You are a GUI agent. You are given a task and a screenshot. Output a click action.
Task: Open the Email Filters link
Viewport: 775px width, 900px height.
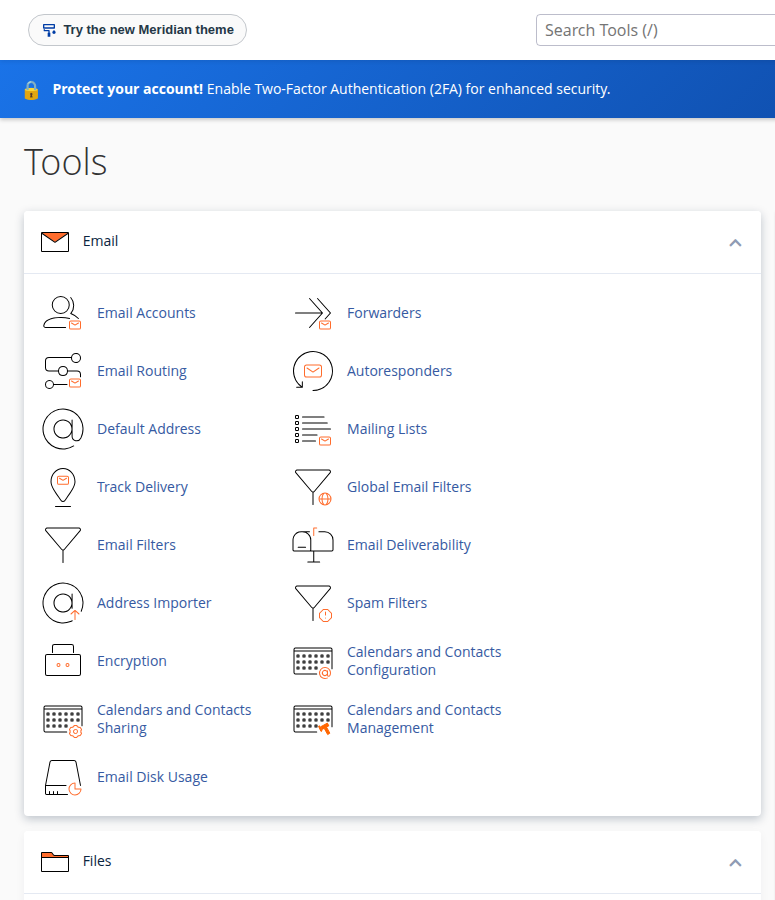click(x=137, y=545)
